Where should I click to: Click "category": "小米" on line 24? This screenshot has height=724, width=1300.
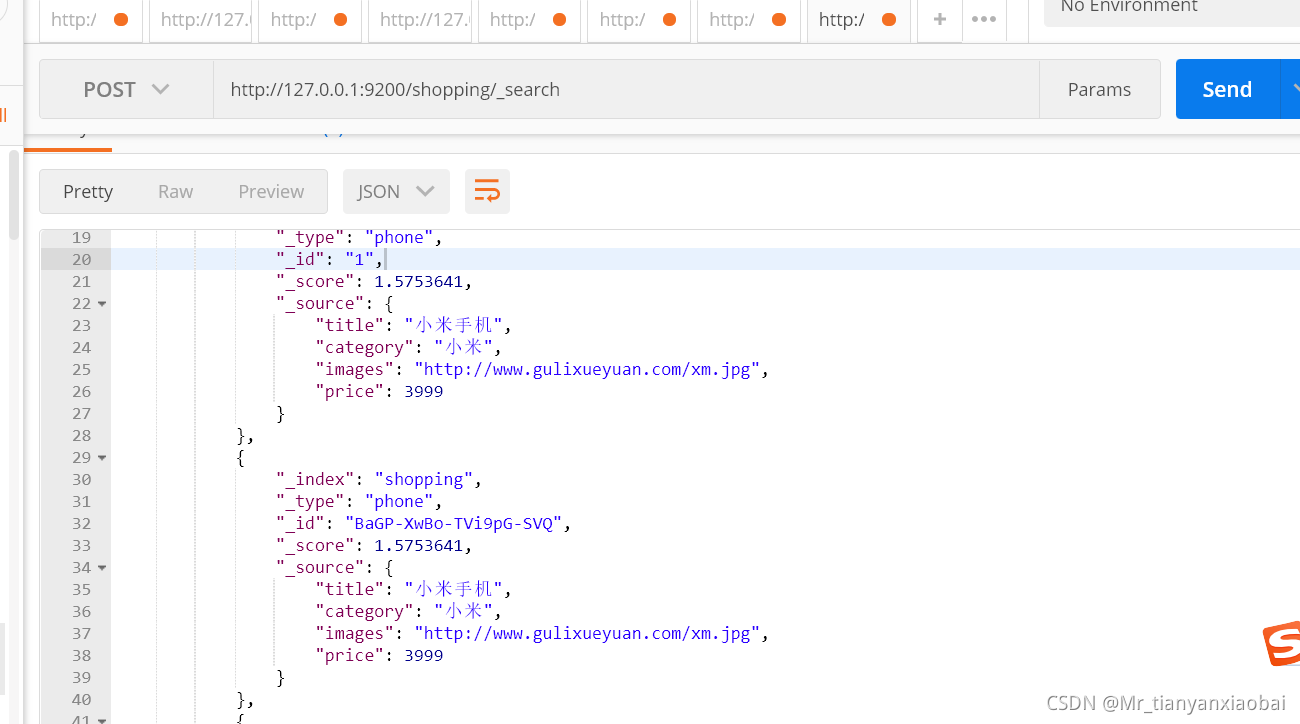pyautogui.click(x=408, y=347)
